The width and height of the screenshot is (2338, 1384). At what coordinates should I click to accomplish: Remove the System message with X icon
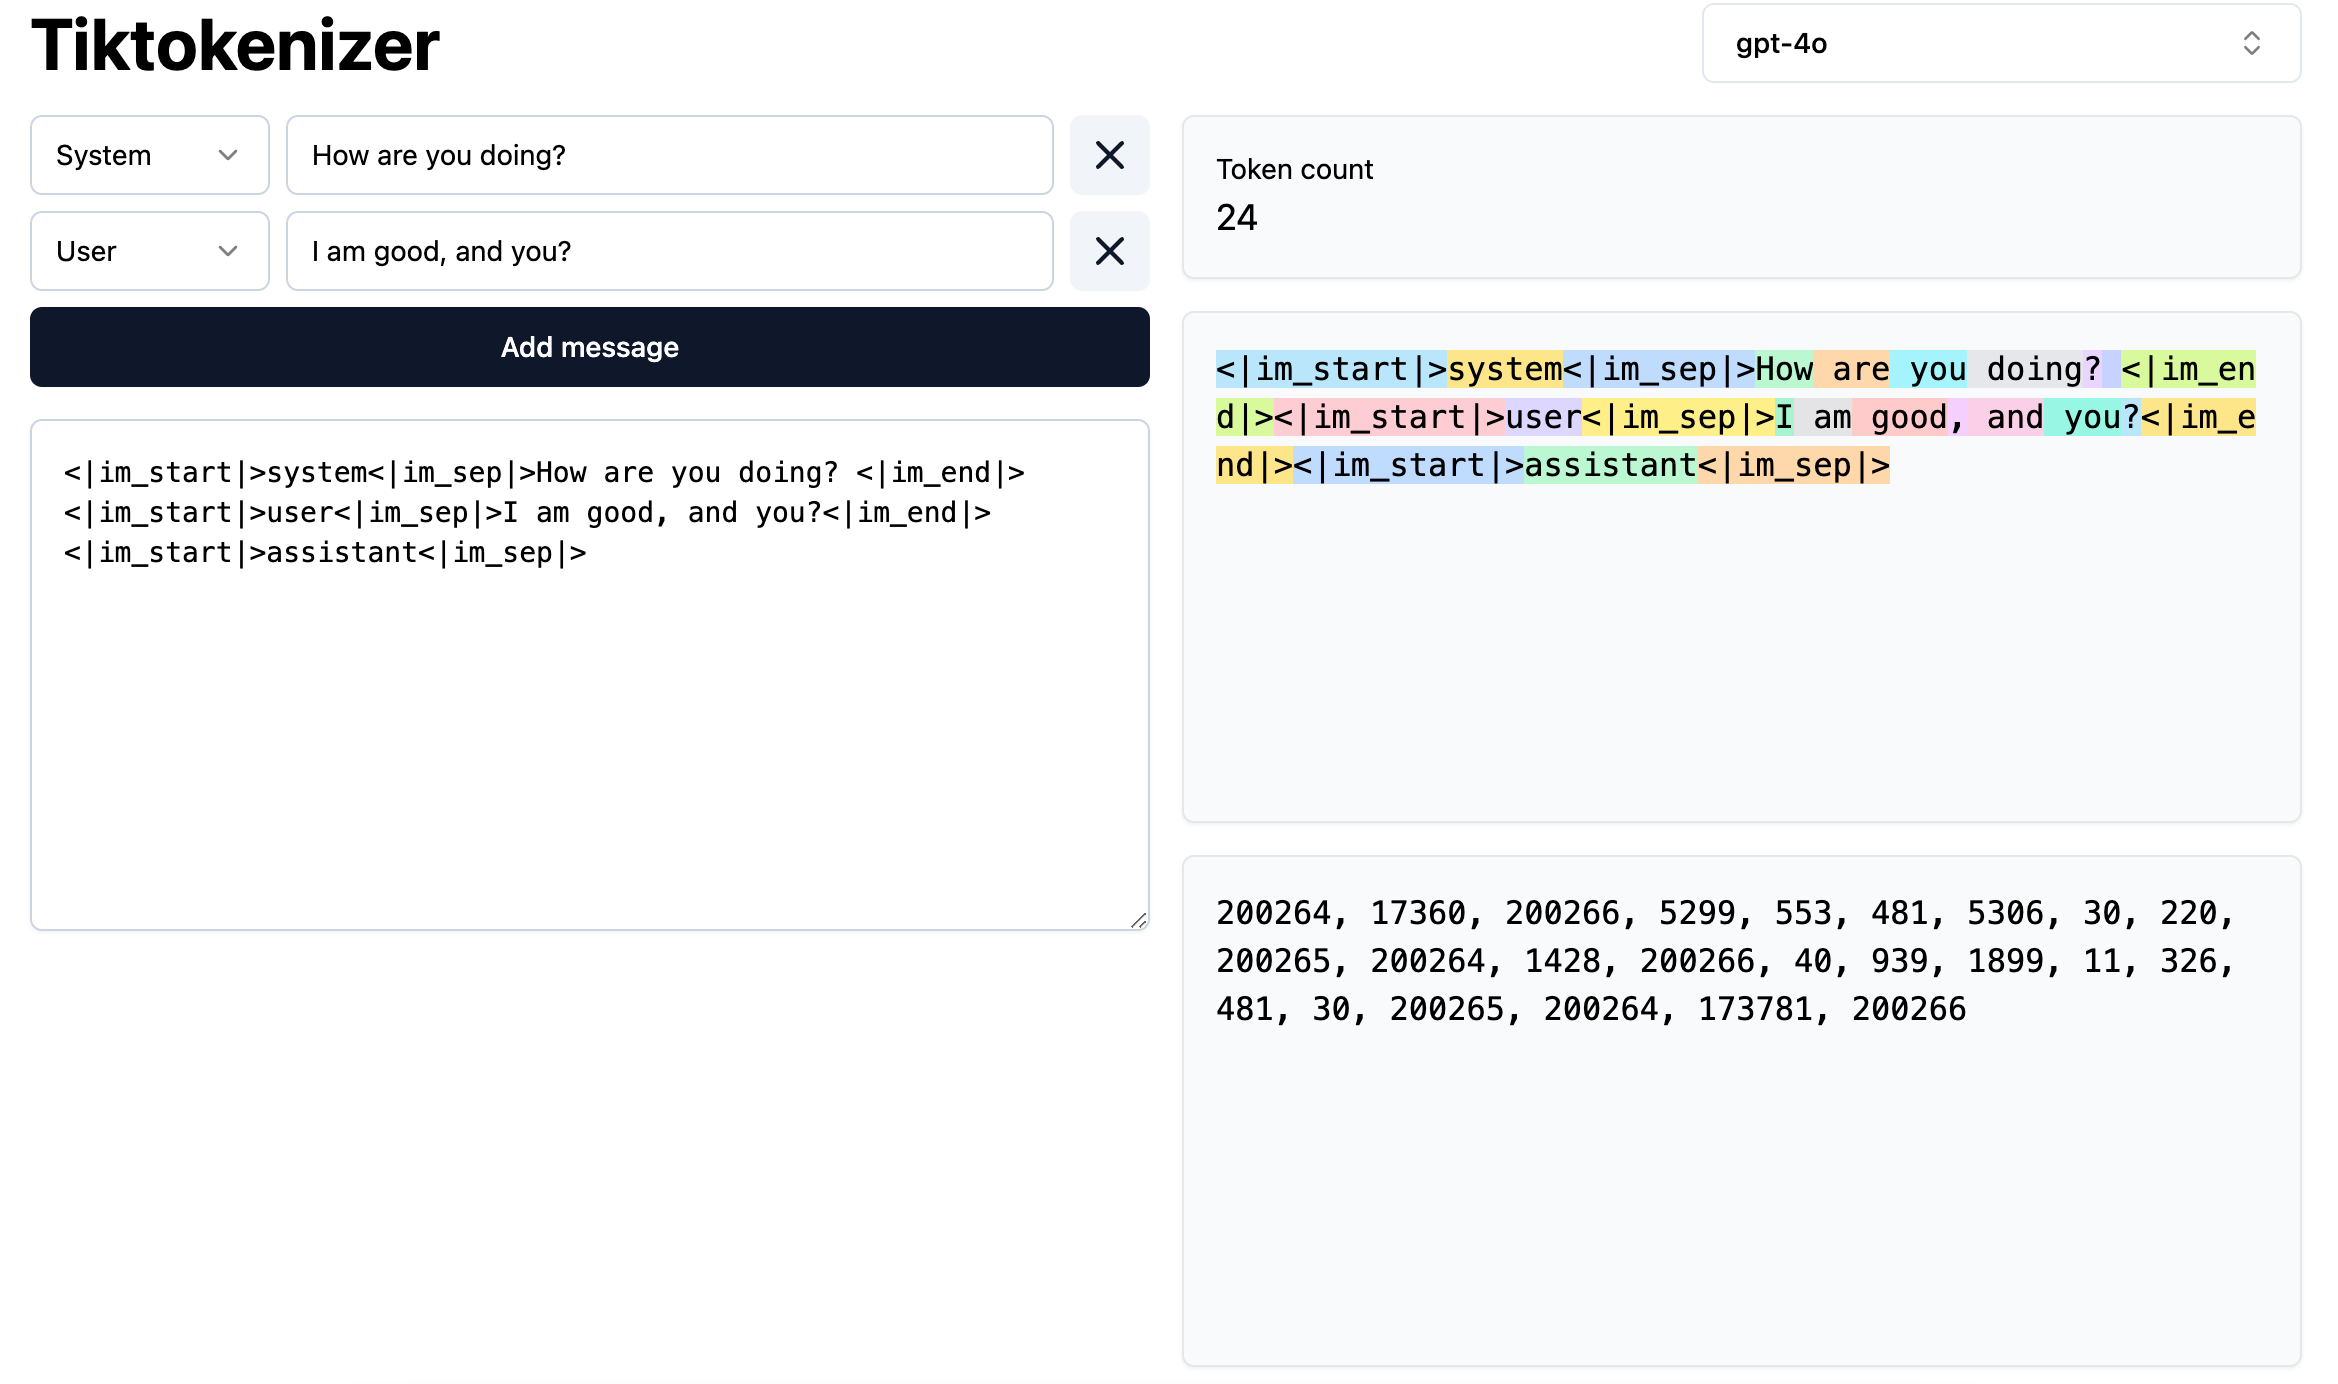coord(1109,155)
